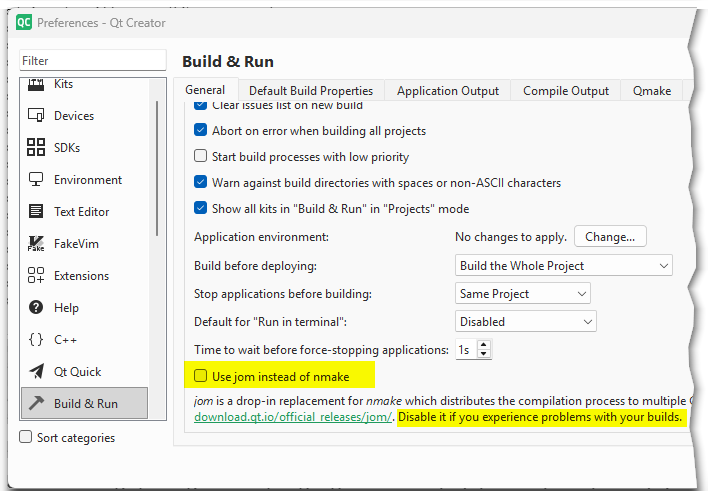Open the SDKs category icon
Viewport: 708px width, 500px height.
[36, 148]
